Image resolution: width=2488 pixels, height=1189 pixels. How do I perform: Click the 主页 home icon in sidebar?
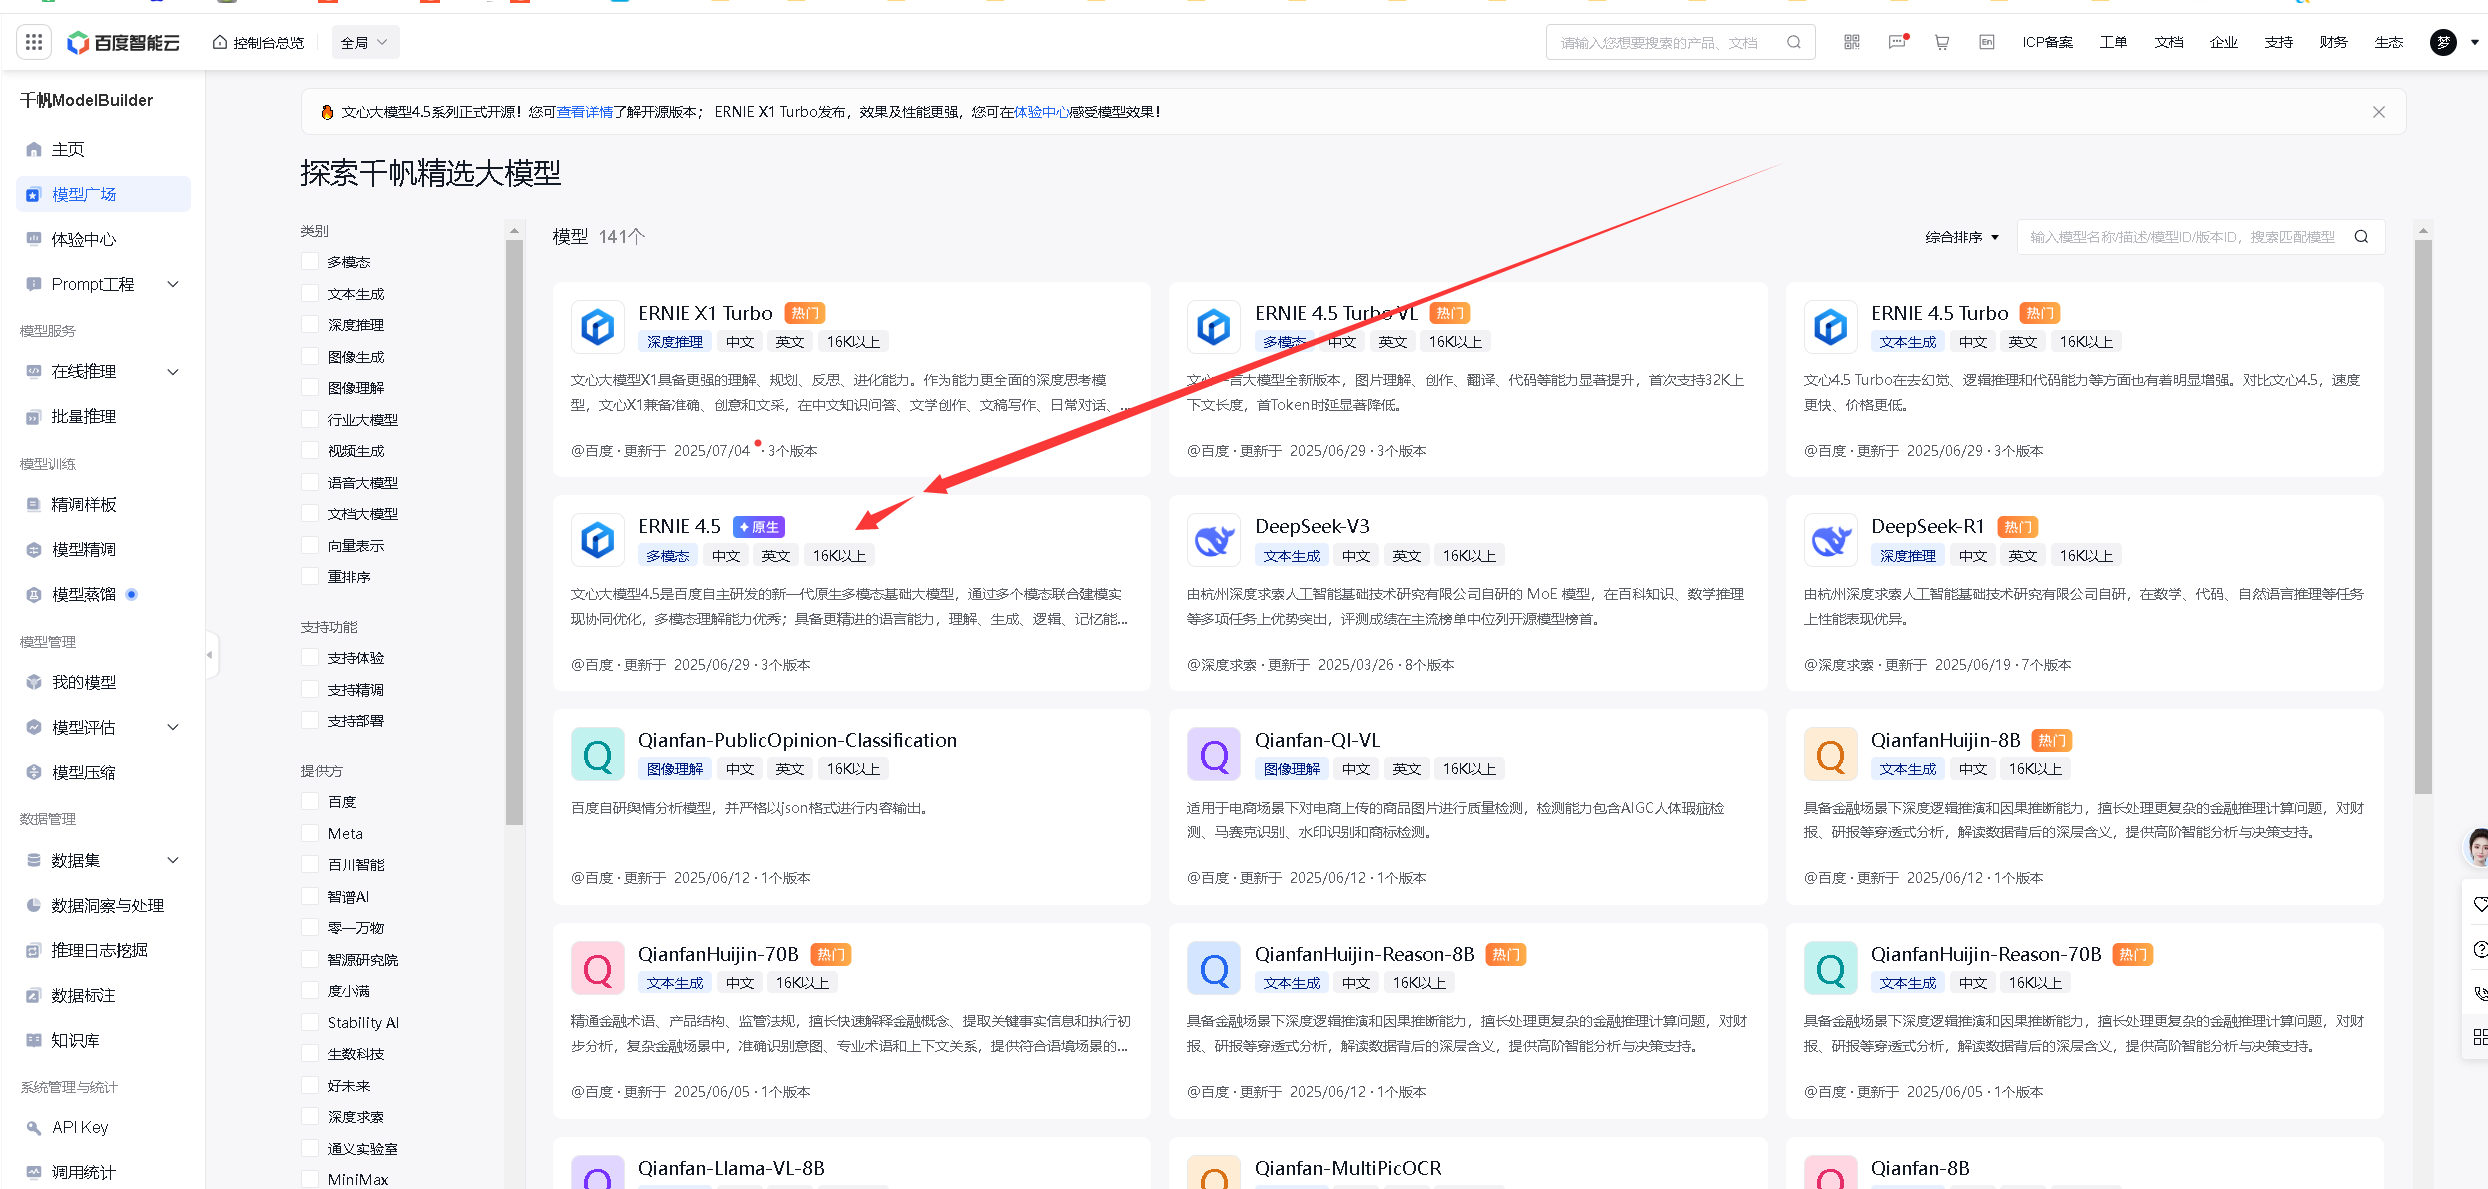34,149
